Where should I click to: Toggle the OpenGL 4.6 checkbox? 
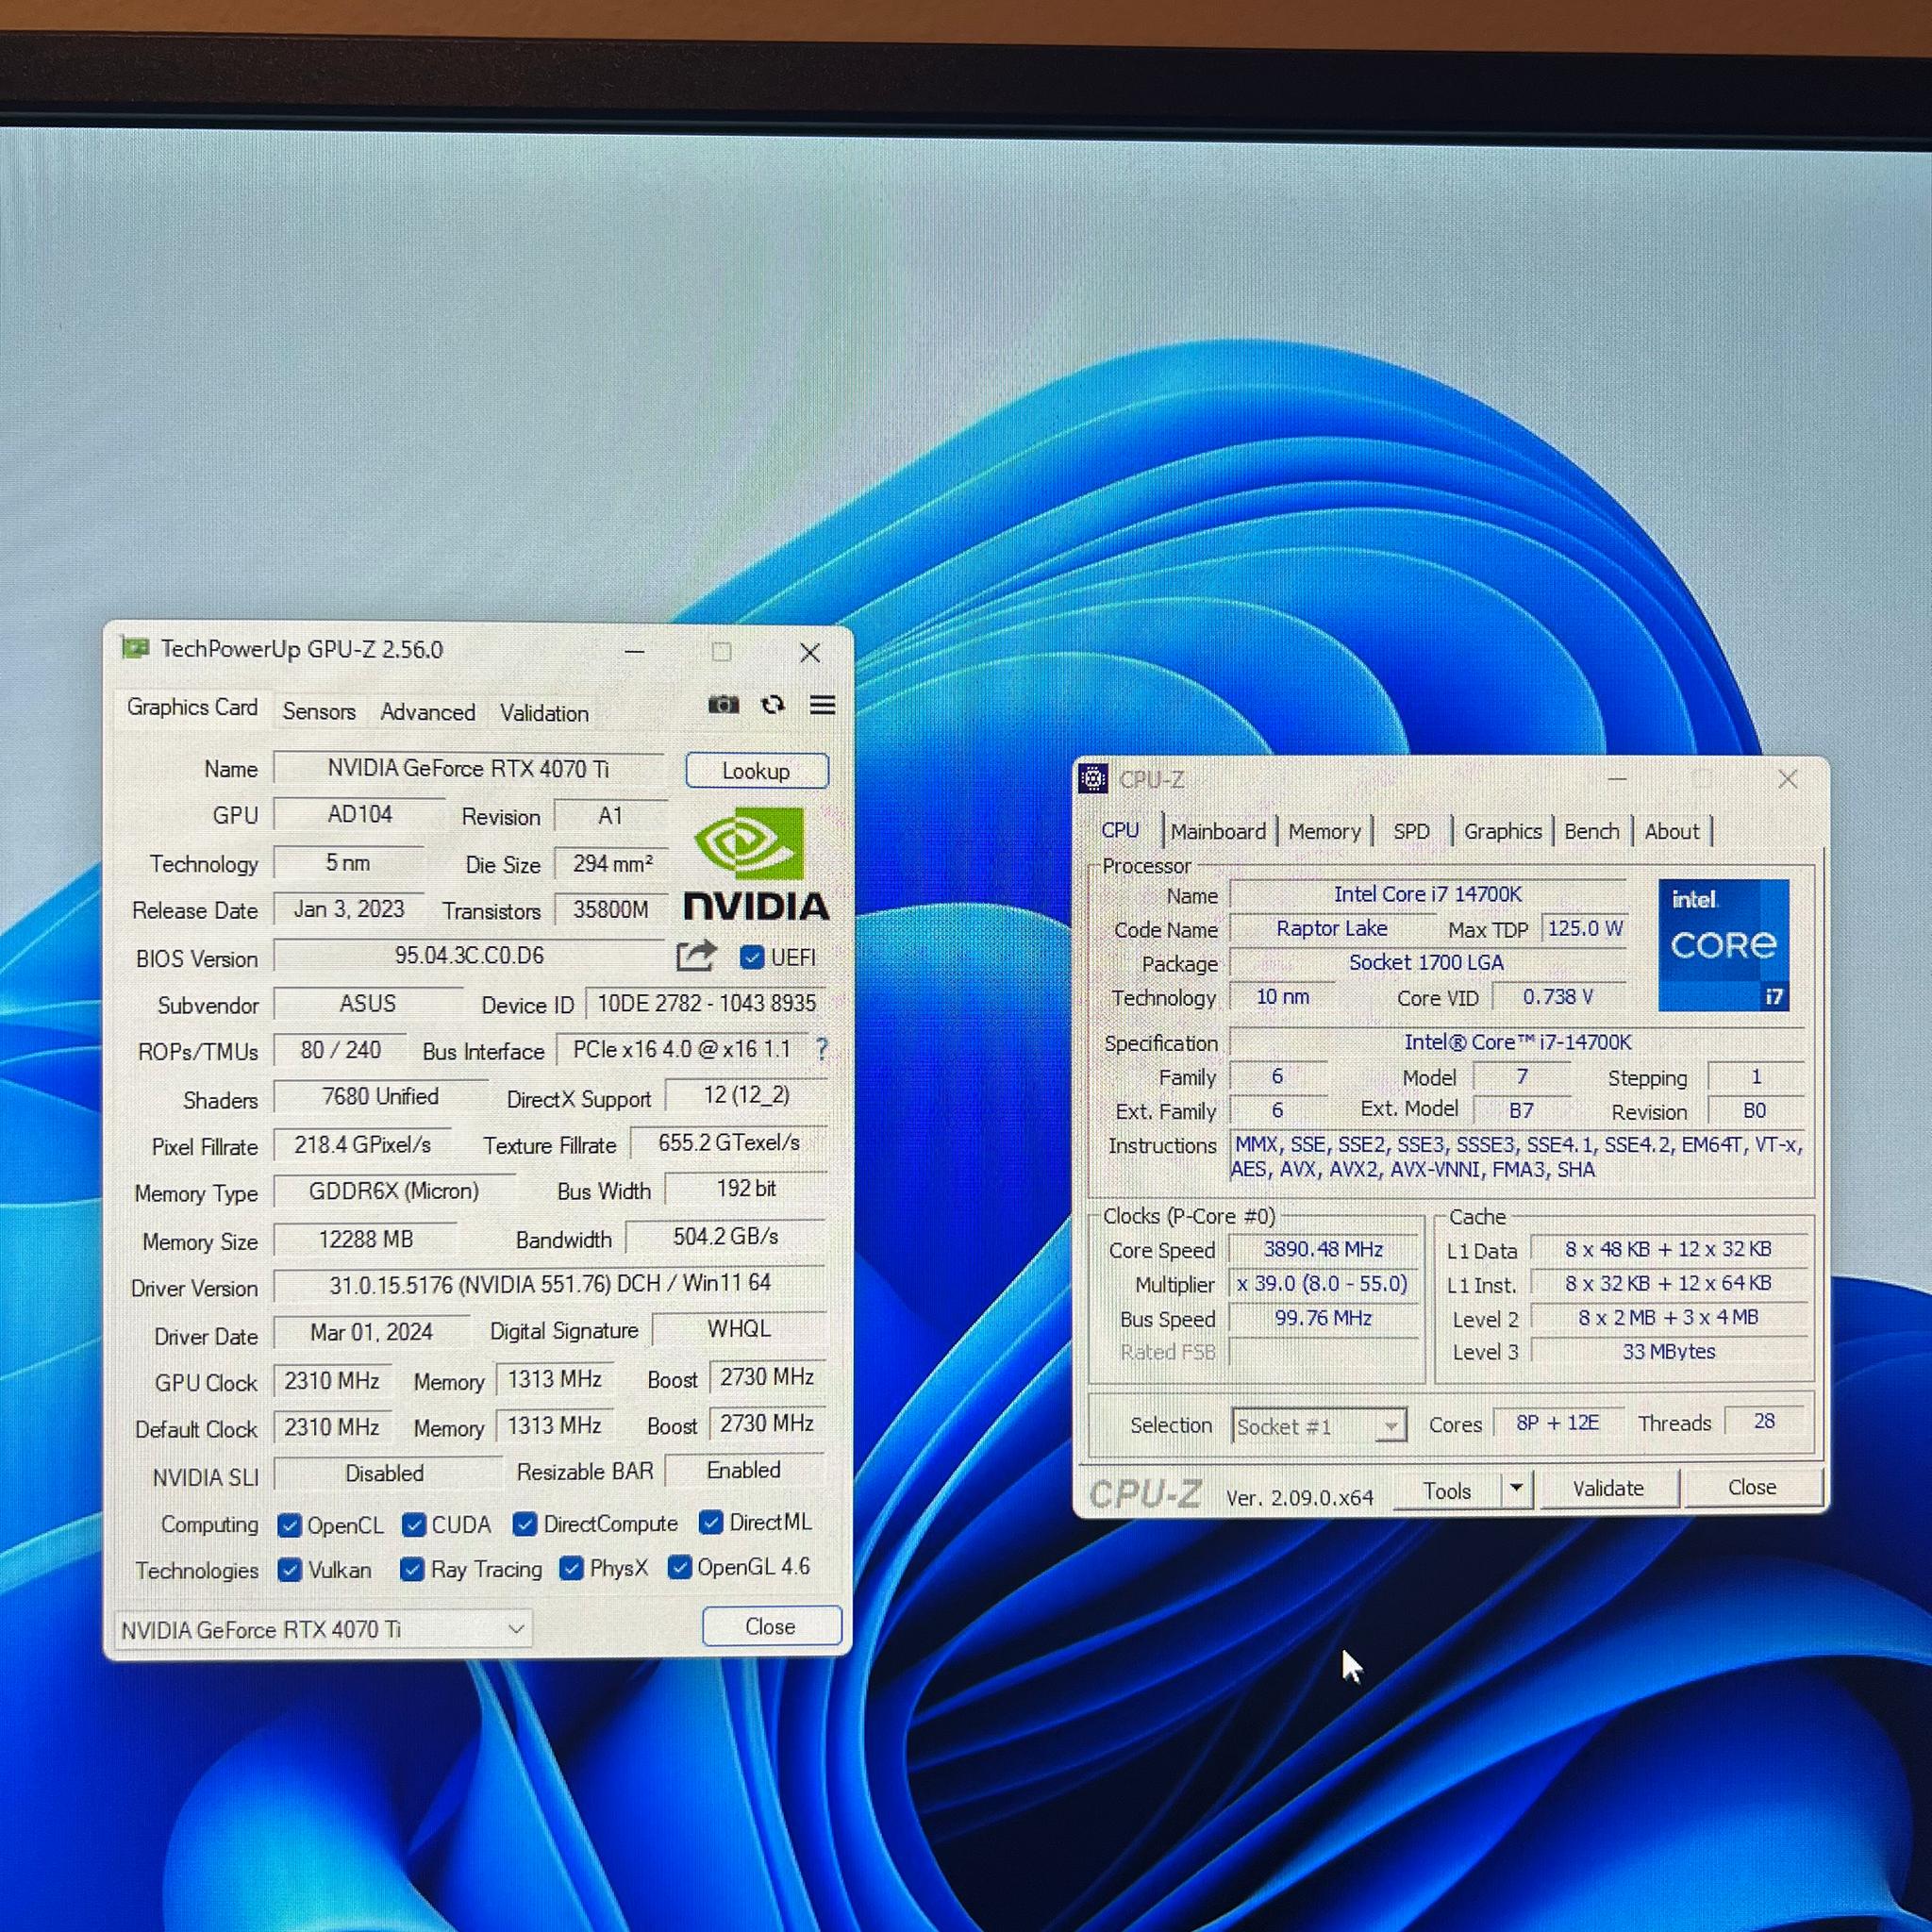(679, 1567)
